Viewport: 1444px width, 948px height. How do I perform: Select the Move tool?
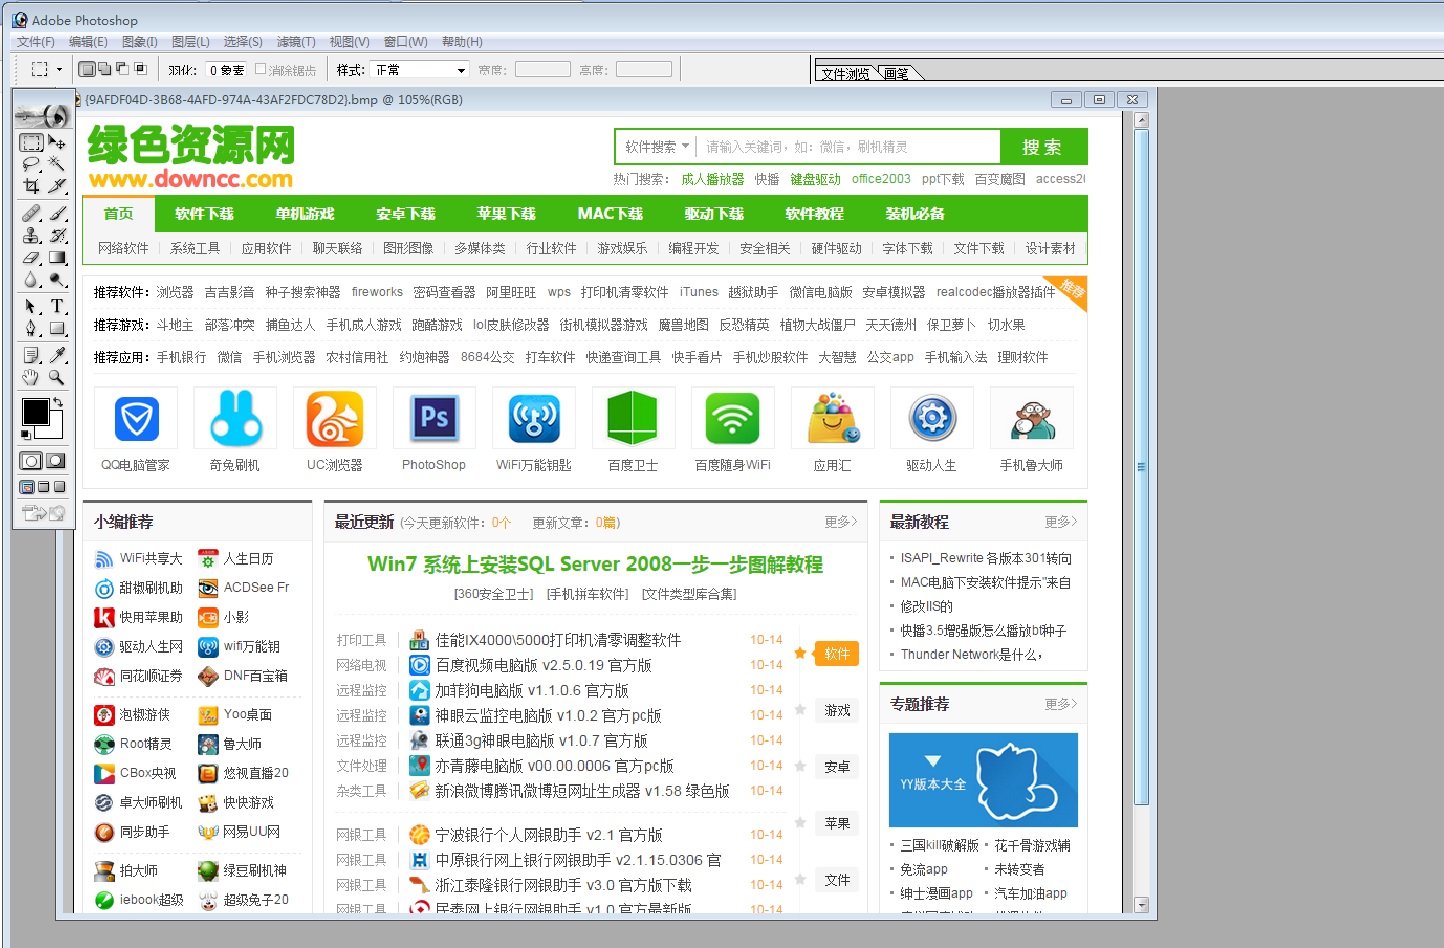pos(56,142)
